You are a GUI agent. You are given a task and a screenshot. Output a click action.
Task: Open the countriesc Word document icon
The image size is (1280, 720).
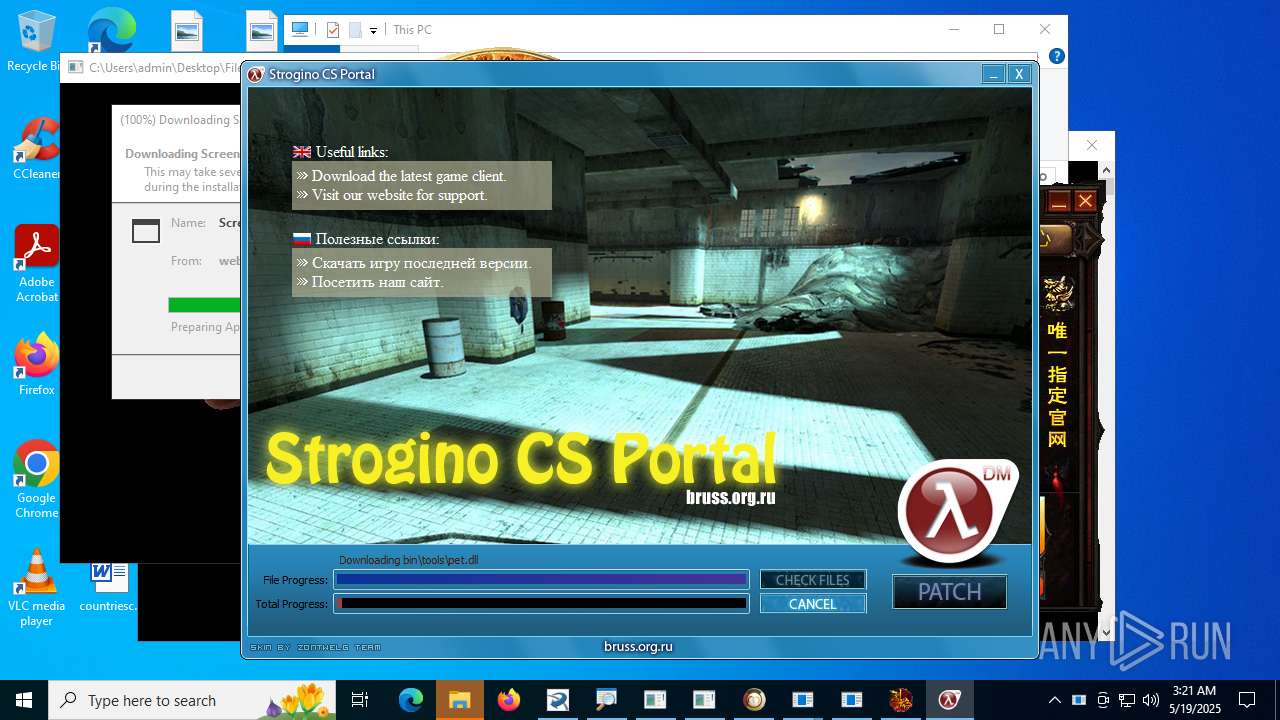[108, 586]
